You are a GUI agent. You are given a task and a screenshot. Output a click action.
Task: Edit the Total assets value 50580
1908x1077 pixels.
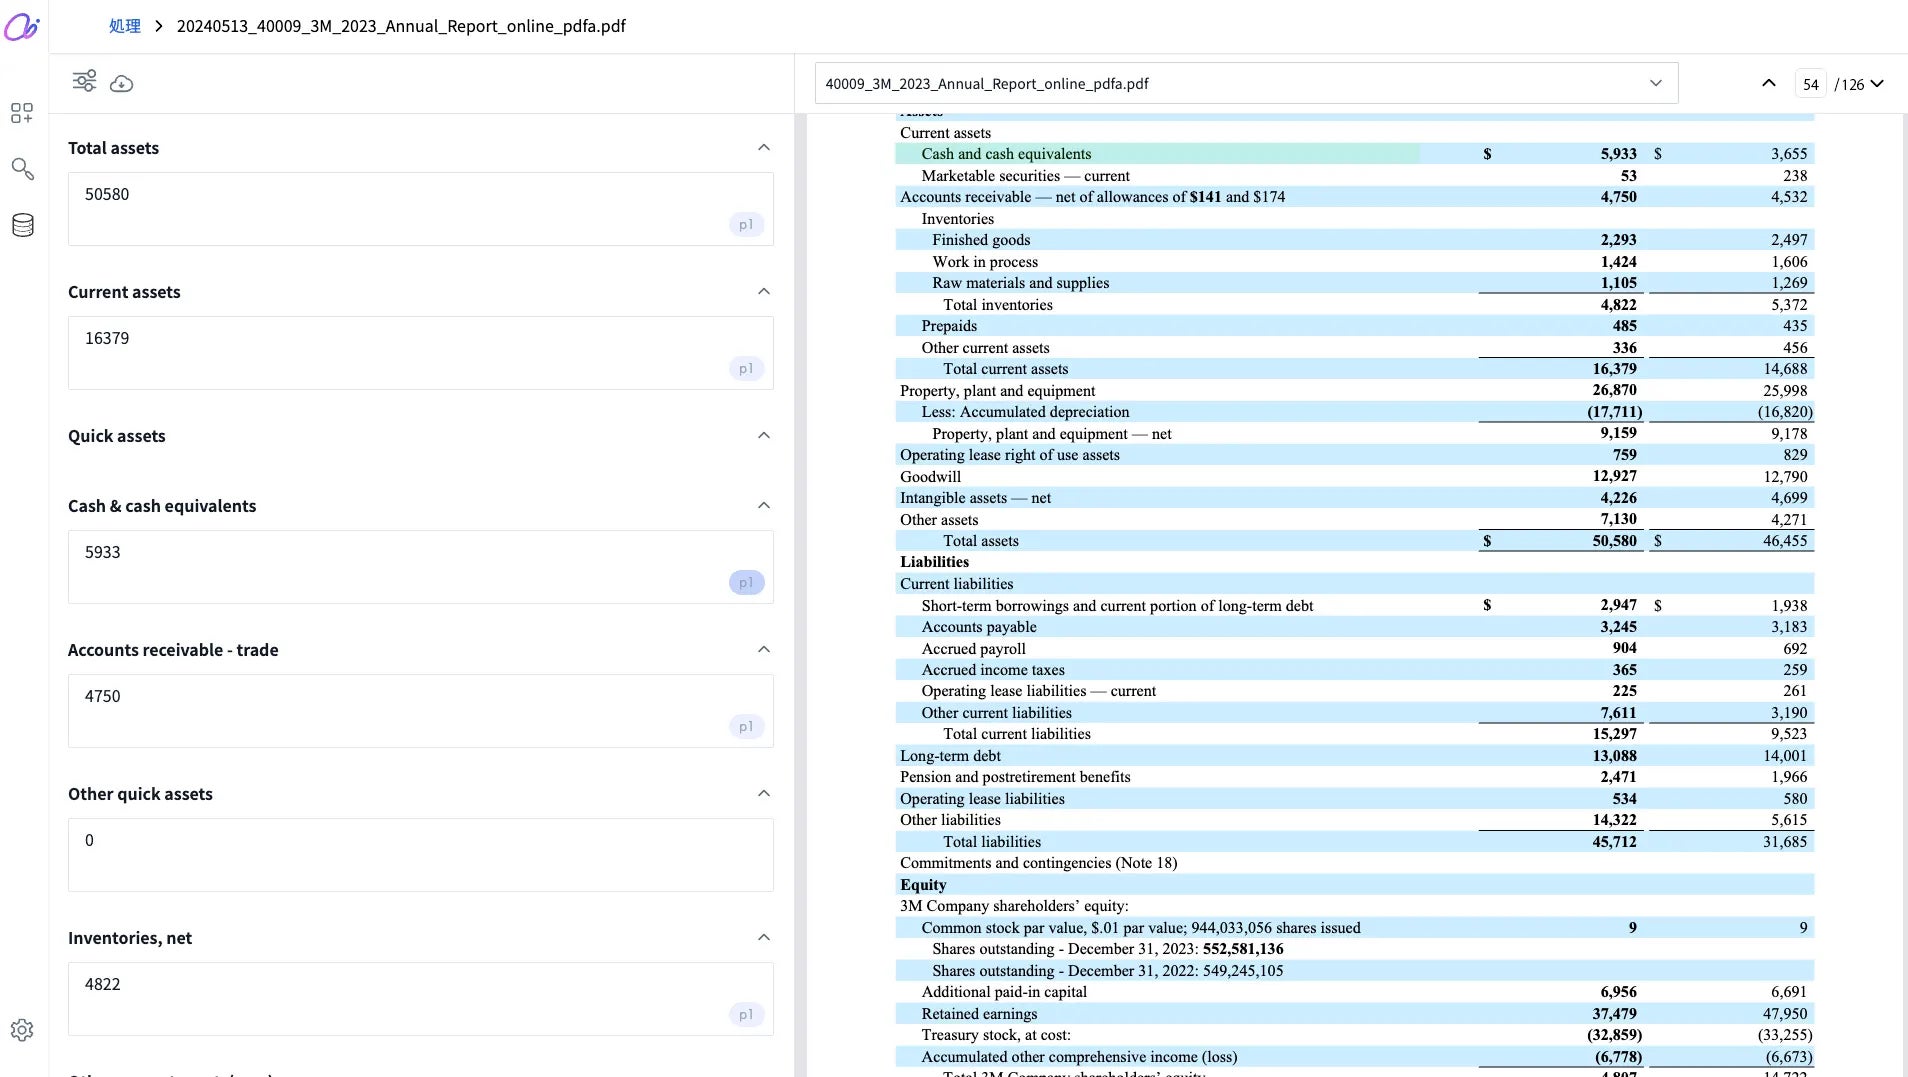coord(420,209)
